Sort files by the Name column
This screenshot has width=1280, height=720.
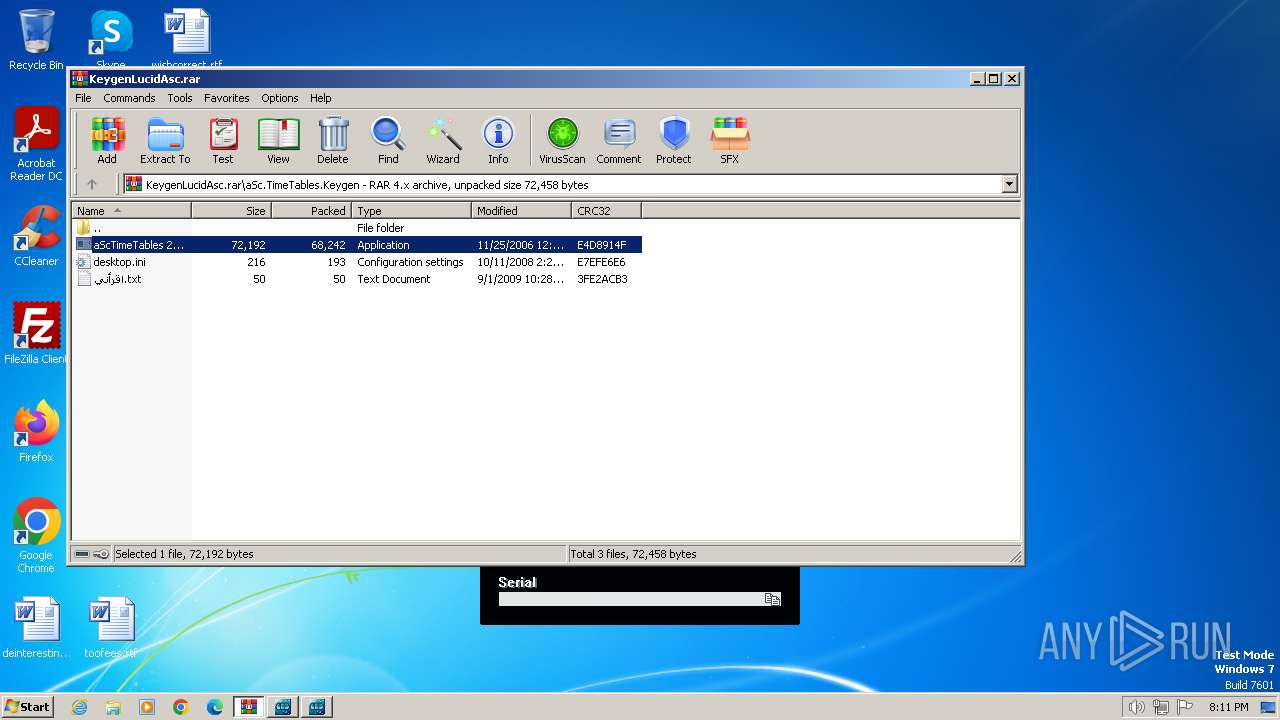click(x=131, y=210)
